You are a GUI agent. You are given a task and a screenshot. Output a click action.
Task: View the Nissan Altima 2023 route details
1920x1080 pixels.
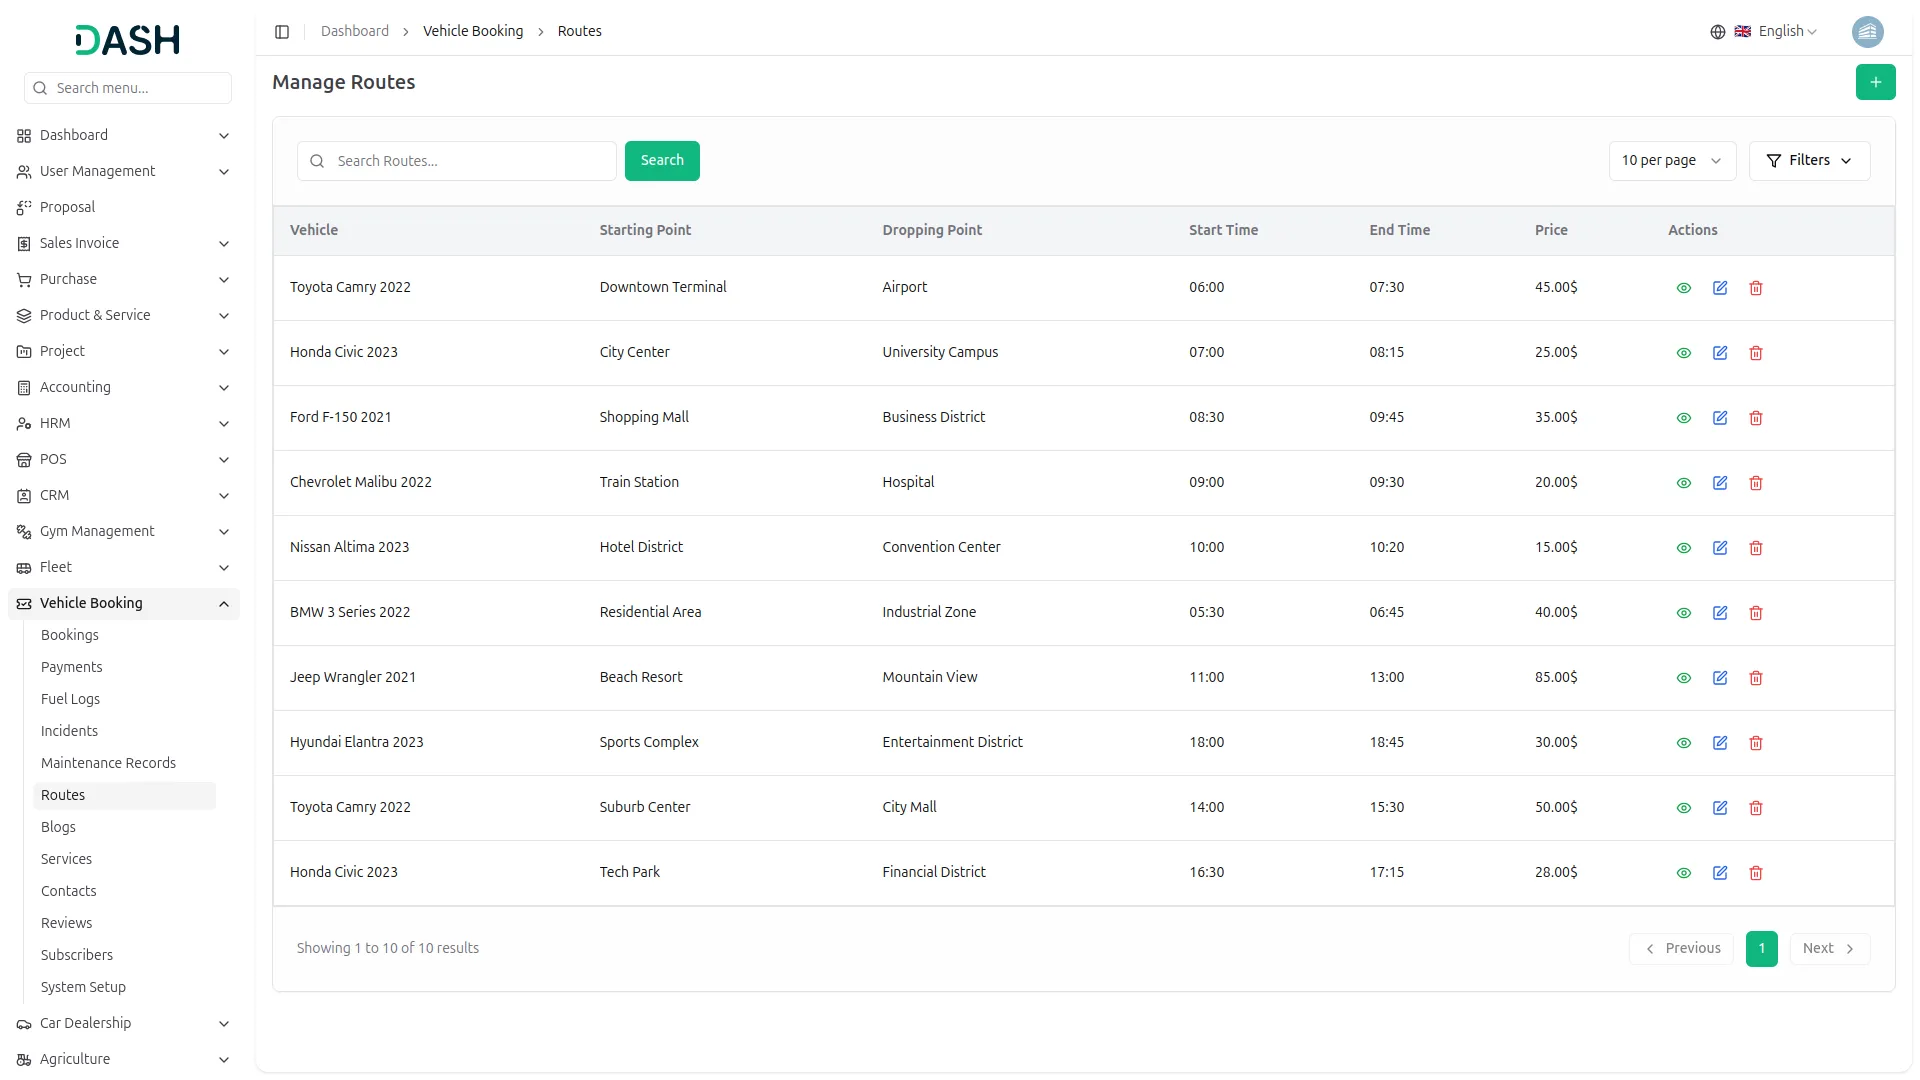1684,548
